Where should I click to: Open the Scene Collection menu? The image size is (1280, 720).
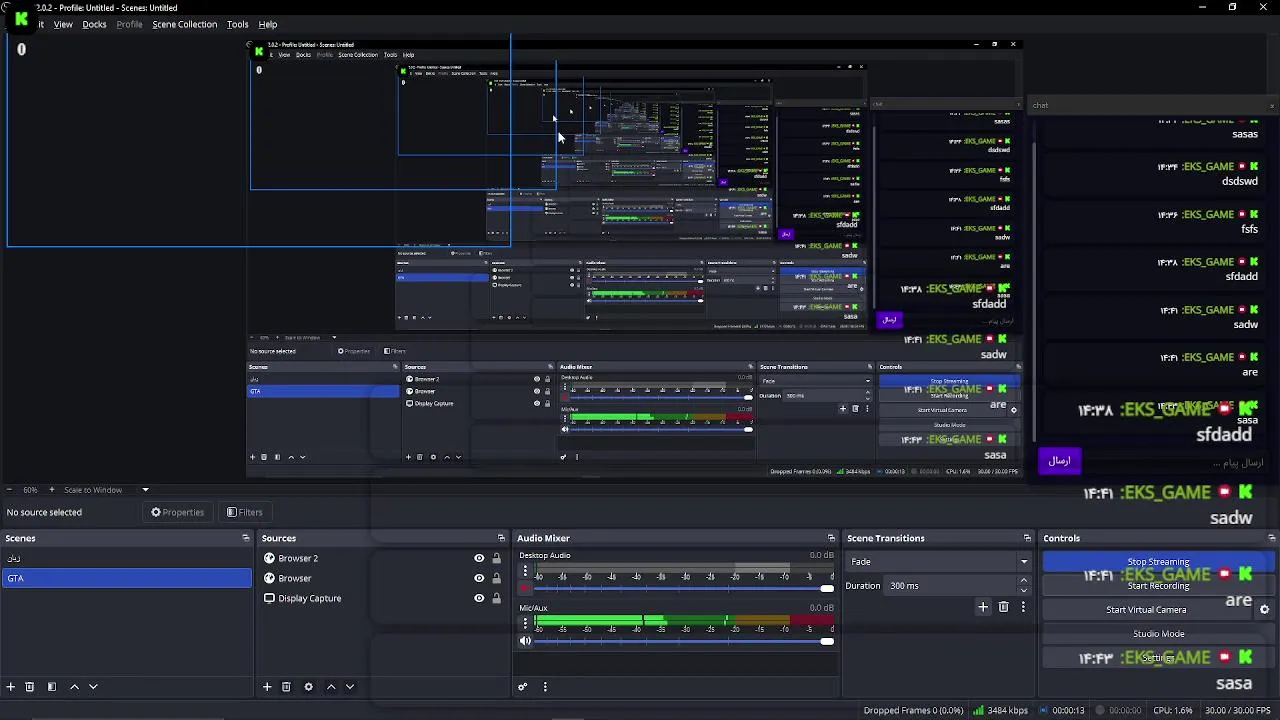[x=184, y=24]
